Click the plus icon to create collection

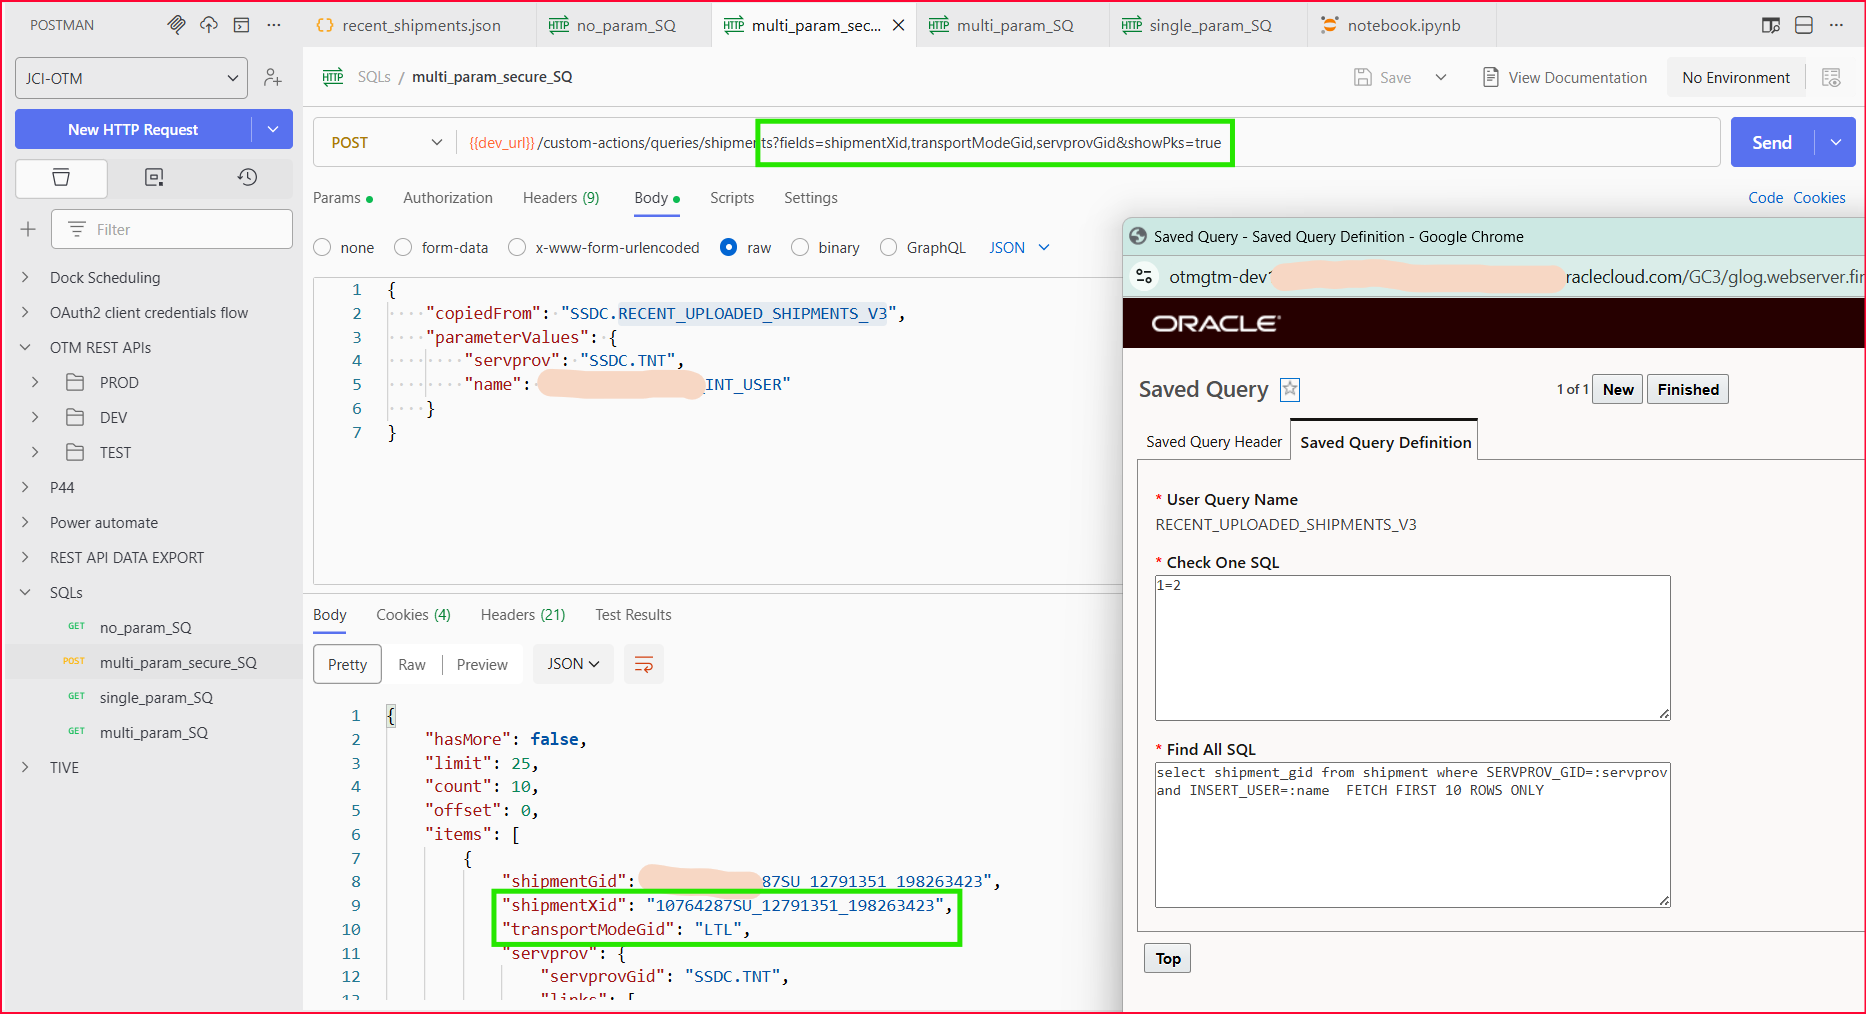tap(28, 229)
